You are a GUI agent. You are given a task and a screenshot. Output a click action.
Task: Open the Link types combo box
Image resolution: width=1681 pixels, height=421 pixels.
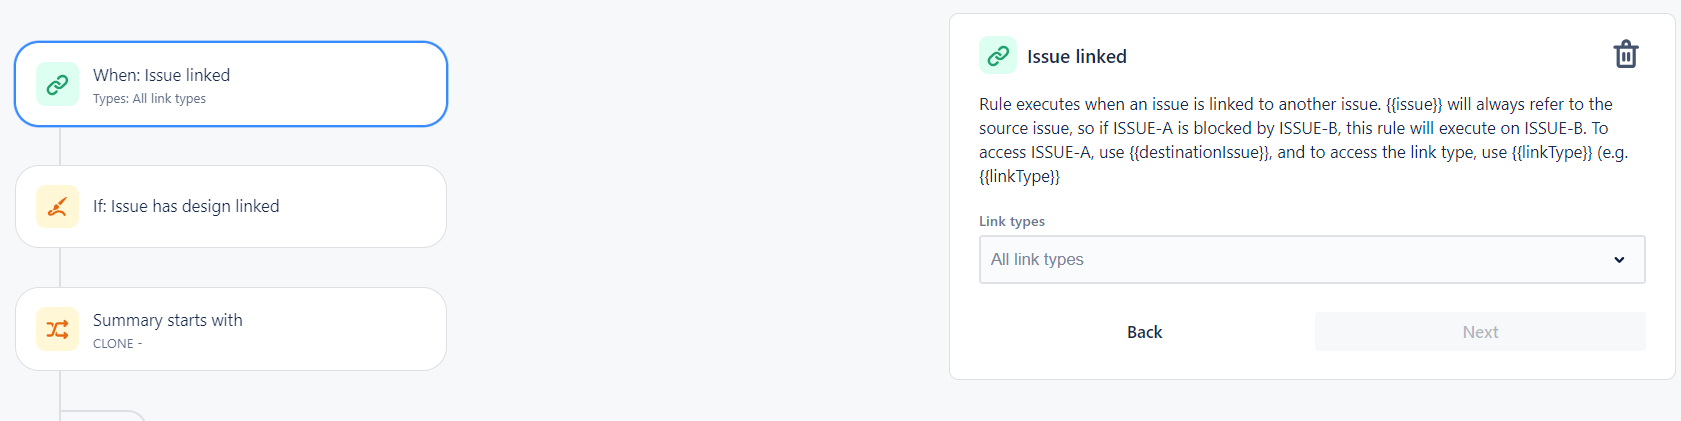(1312, 259)
